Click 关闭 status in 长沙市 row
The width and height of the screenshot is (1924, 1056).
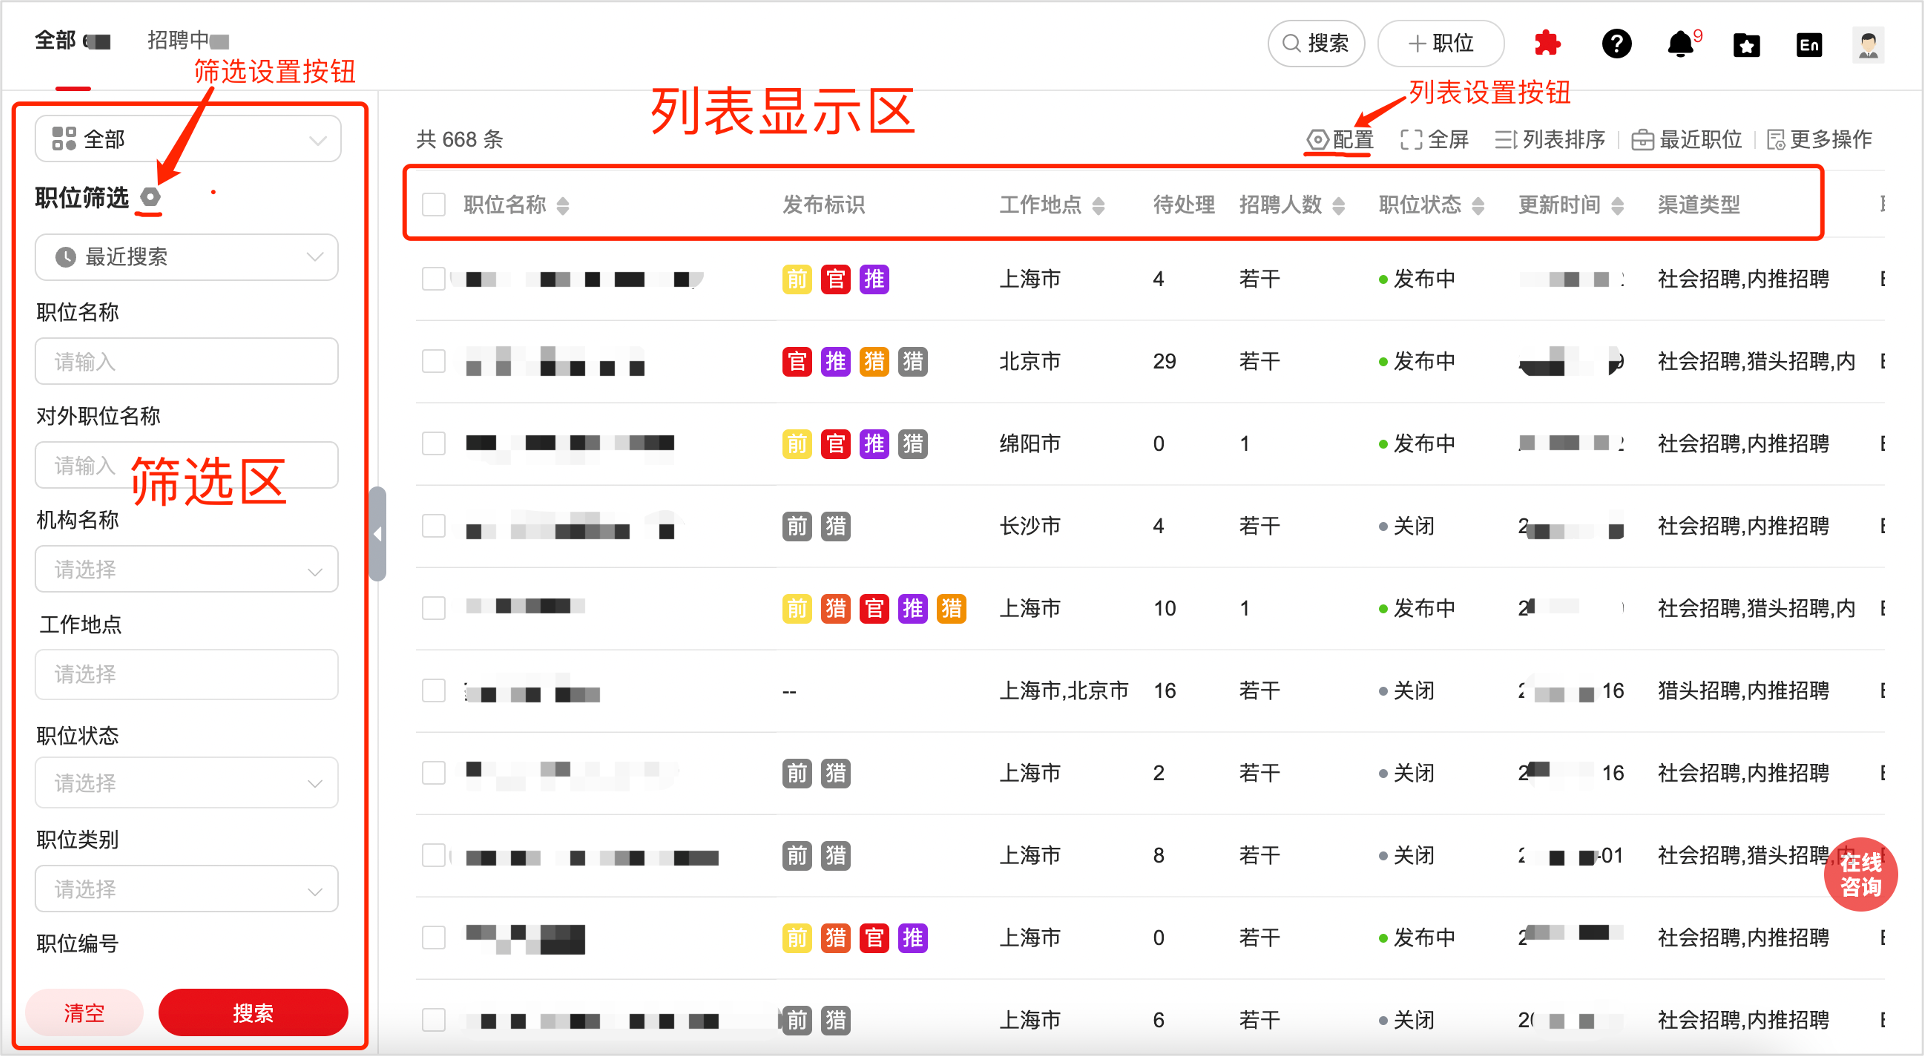tap(1407, 526)
